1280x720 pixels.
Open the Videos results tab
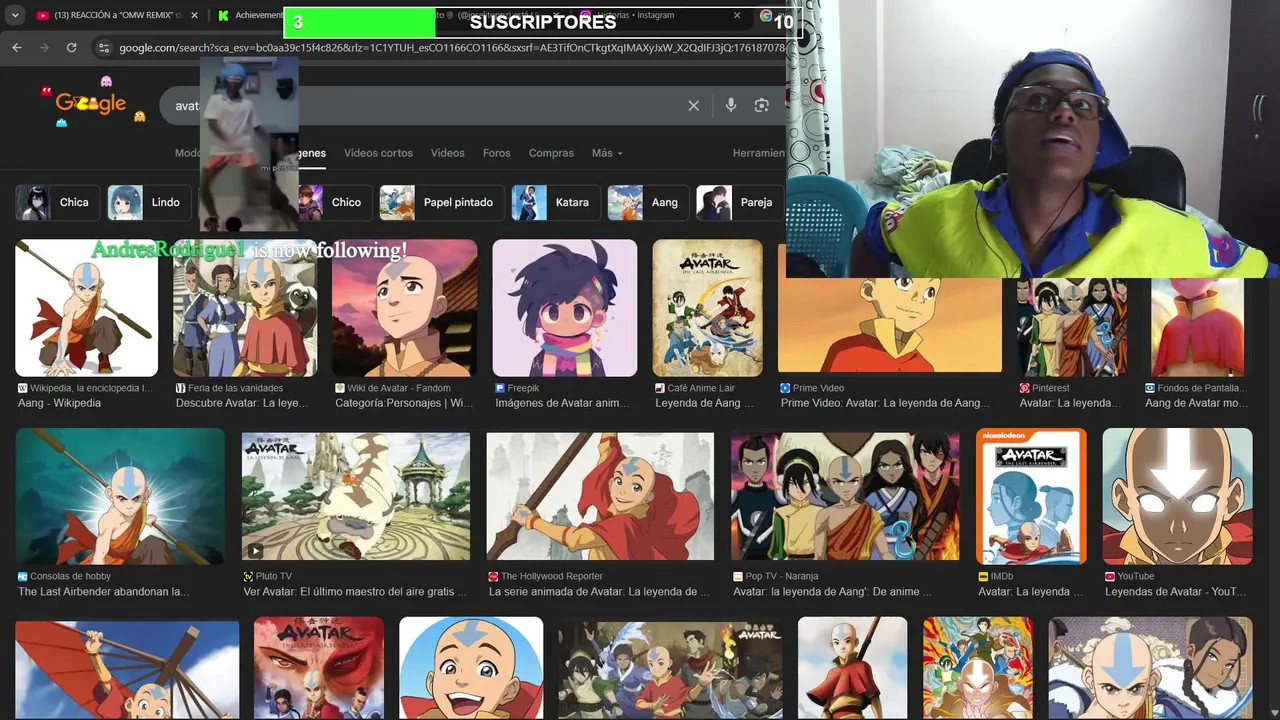click(447, 153)
